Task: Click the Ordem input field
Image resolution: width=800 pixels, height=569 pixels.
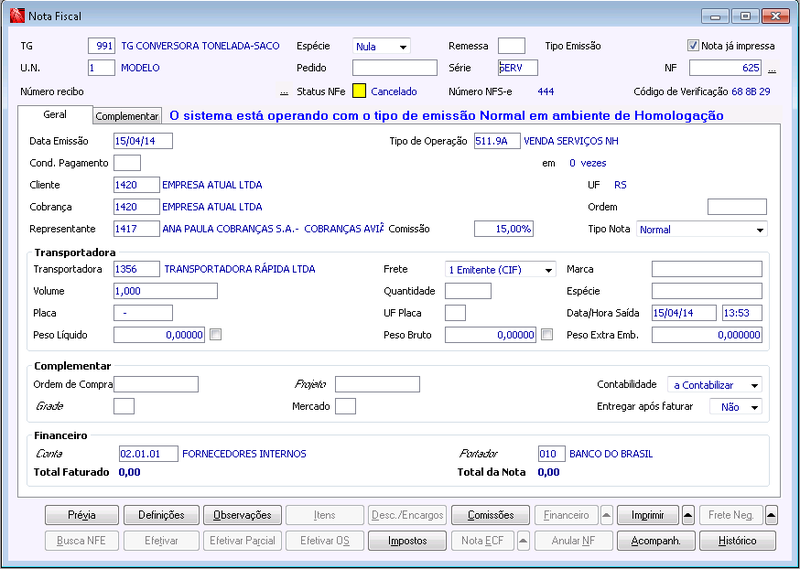Action: point(737,207)
